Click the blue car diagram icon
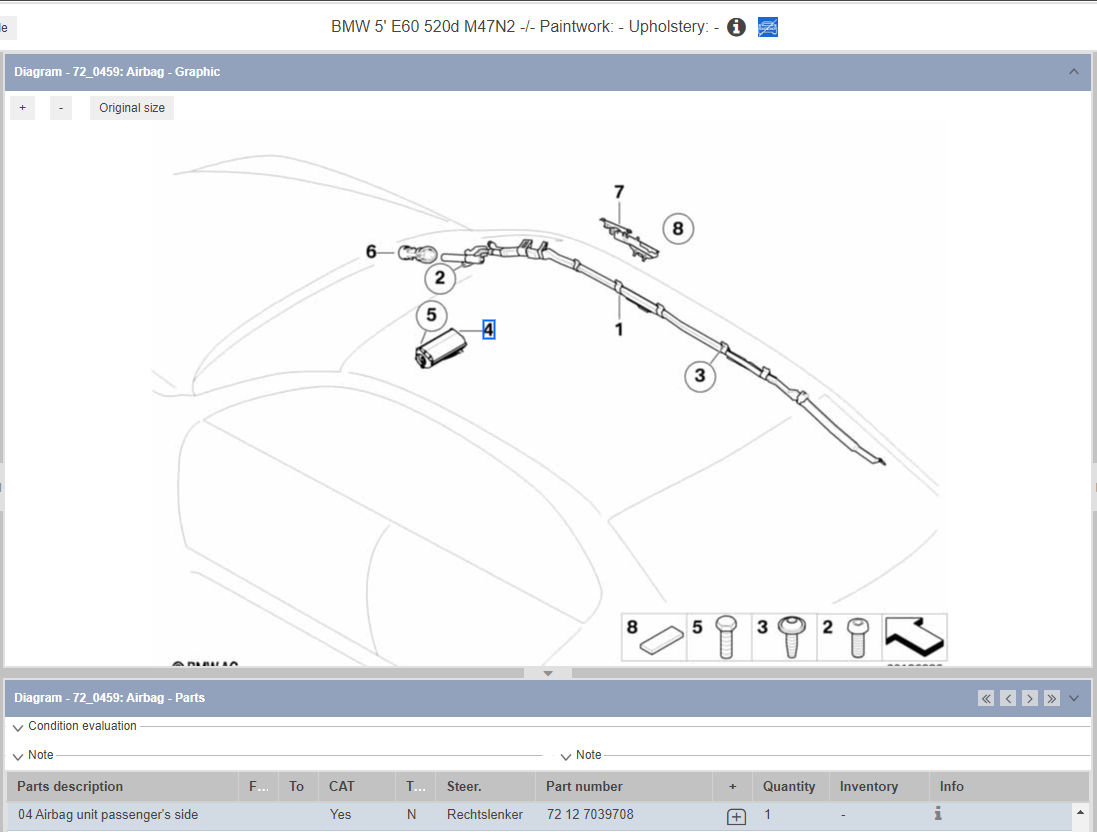 point(767,27)
